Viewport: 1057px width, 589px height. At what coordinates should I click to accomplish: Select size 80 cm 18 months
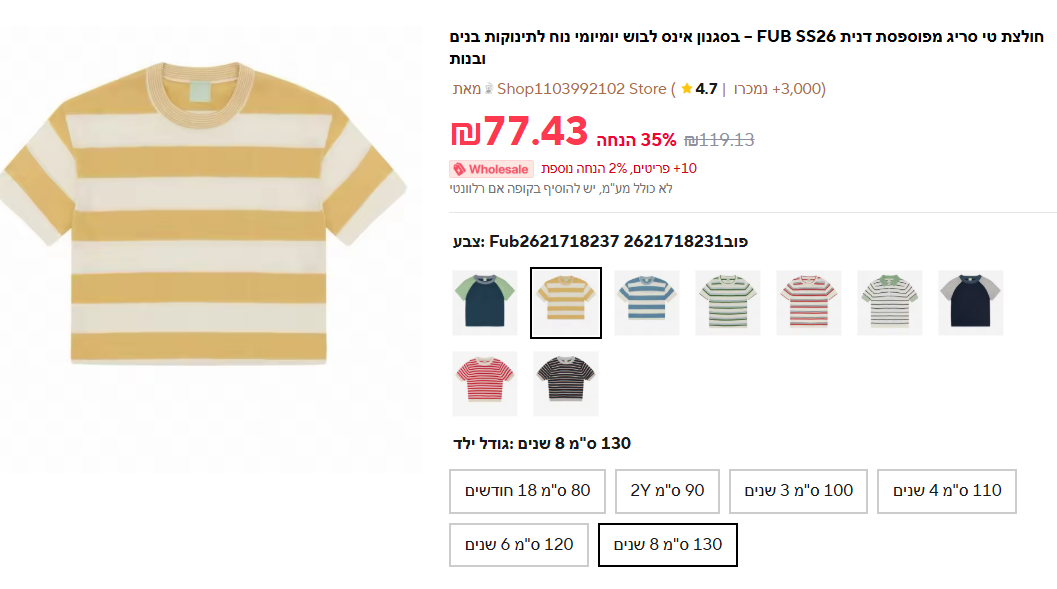click(527, 491)
